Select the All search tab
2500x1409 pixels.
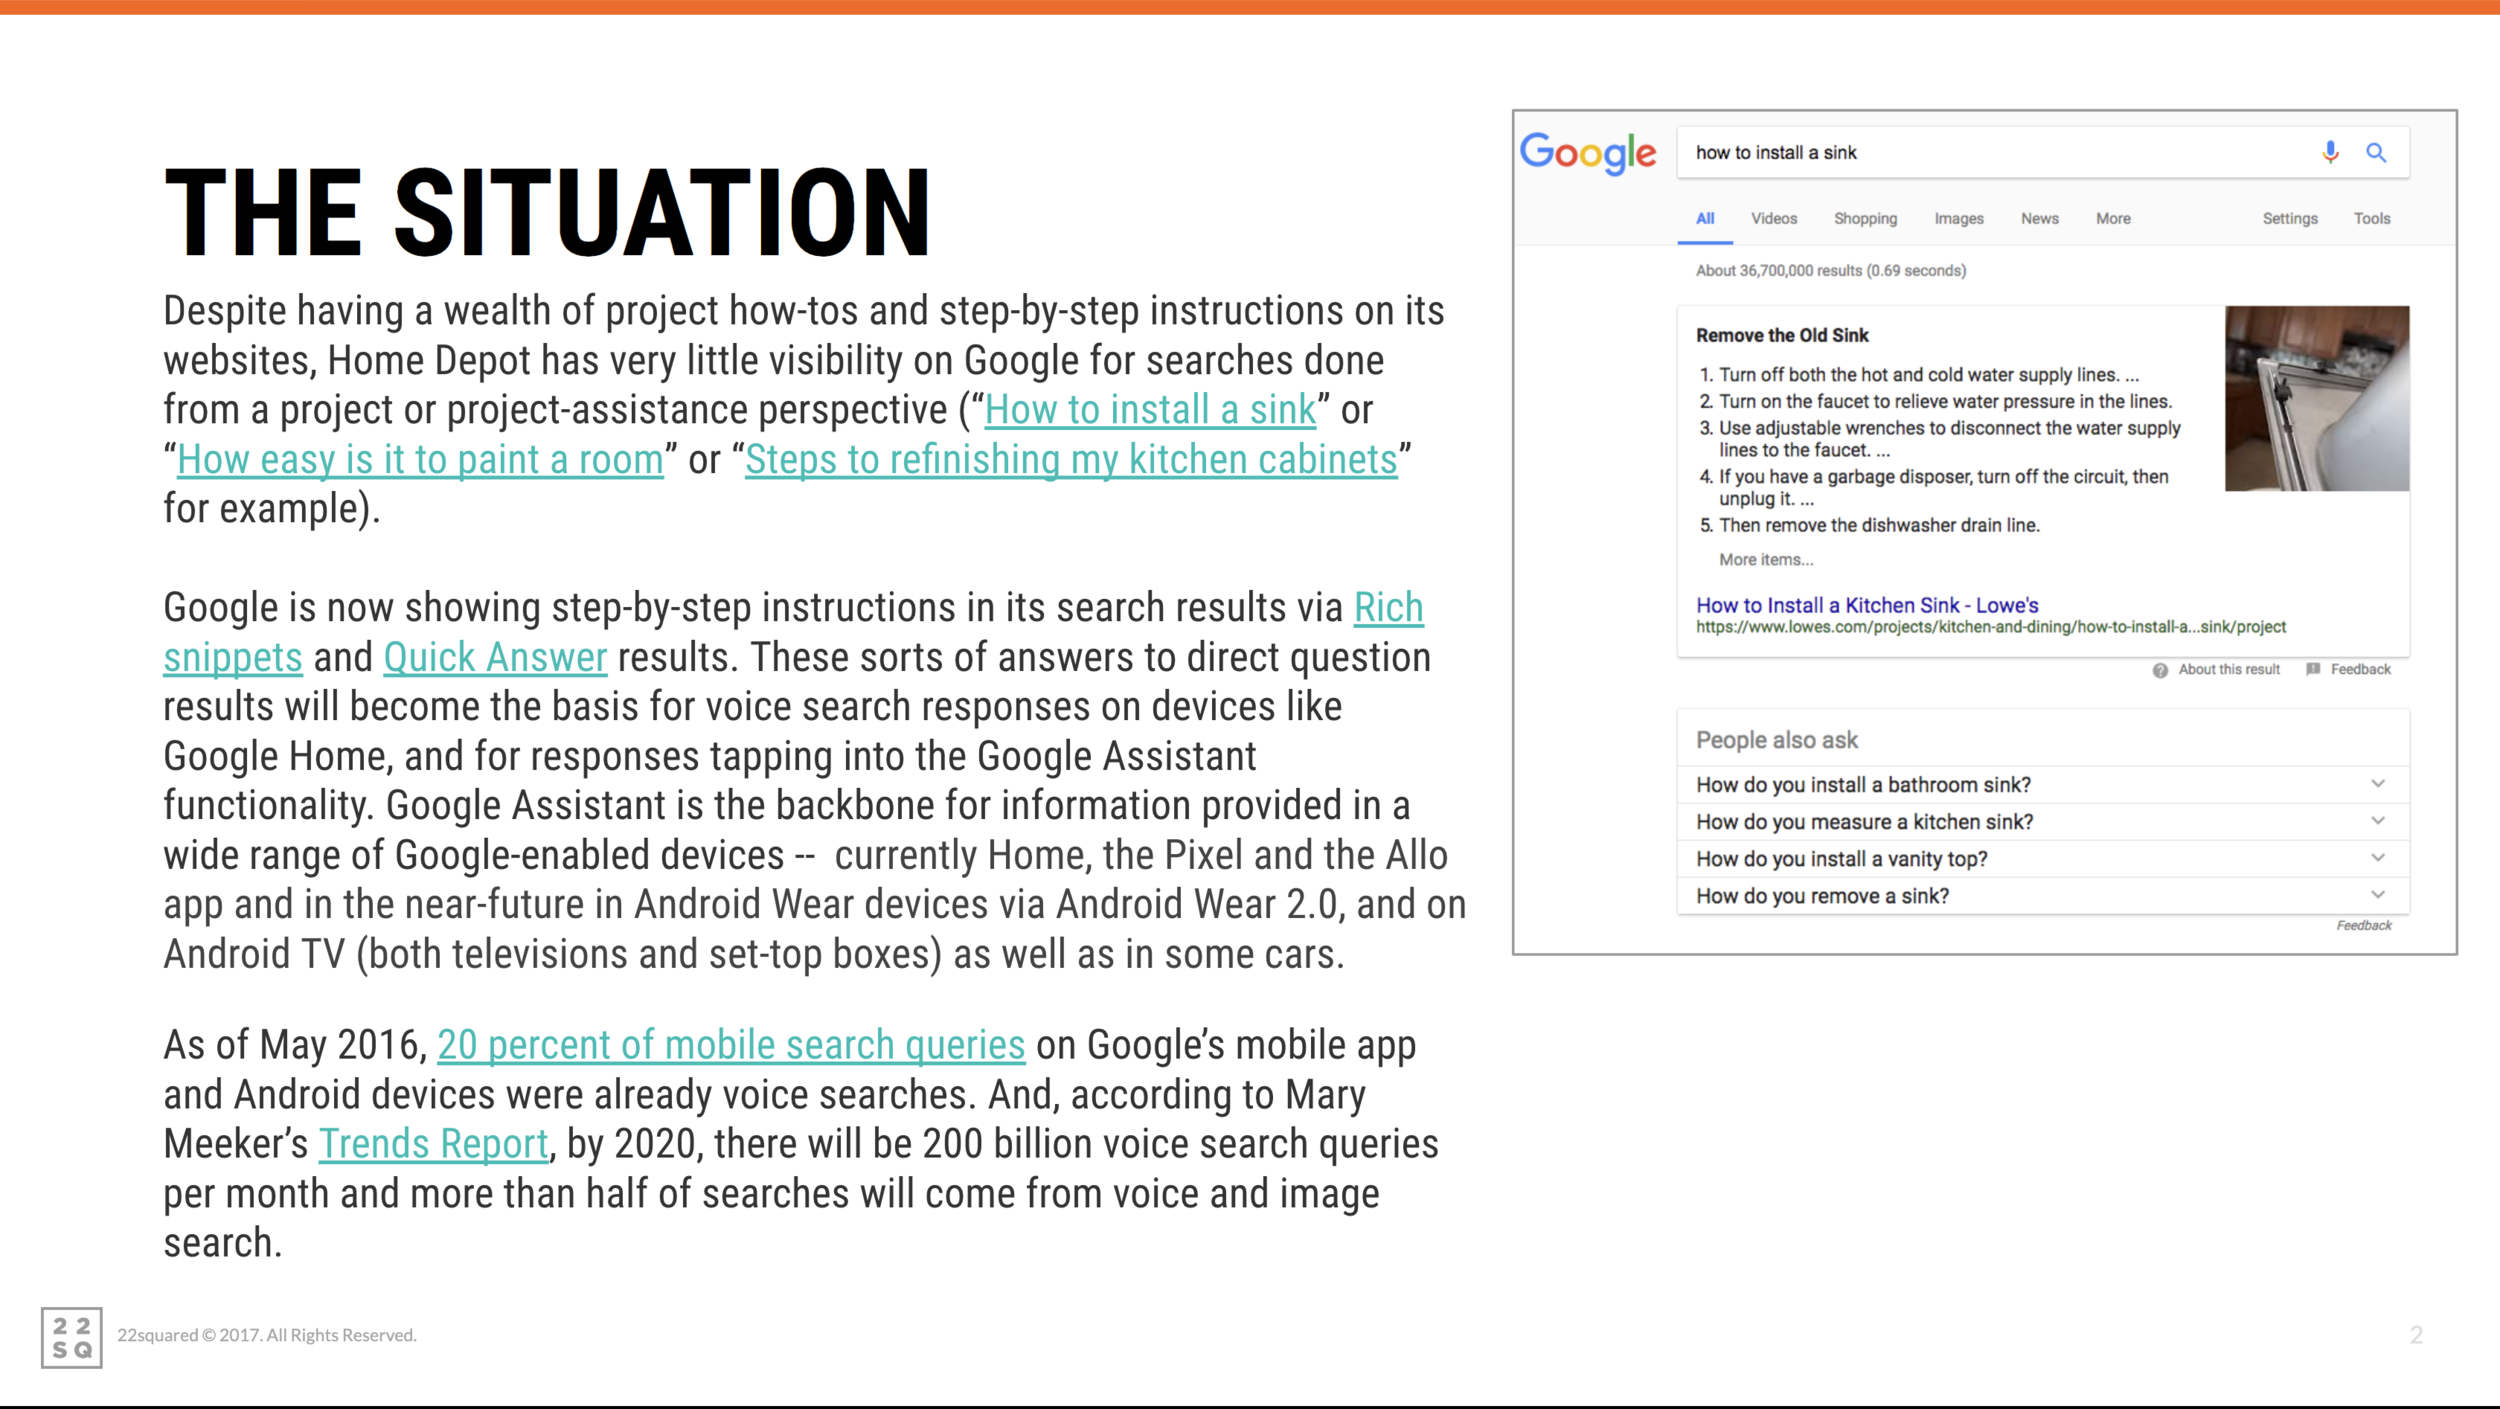coord(1705,218)
